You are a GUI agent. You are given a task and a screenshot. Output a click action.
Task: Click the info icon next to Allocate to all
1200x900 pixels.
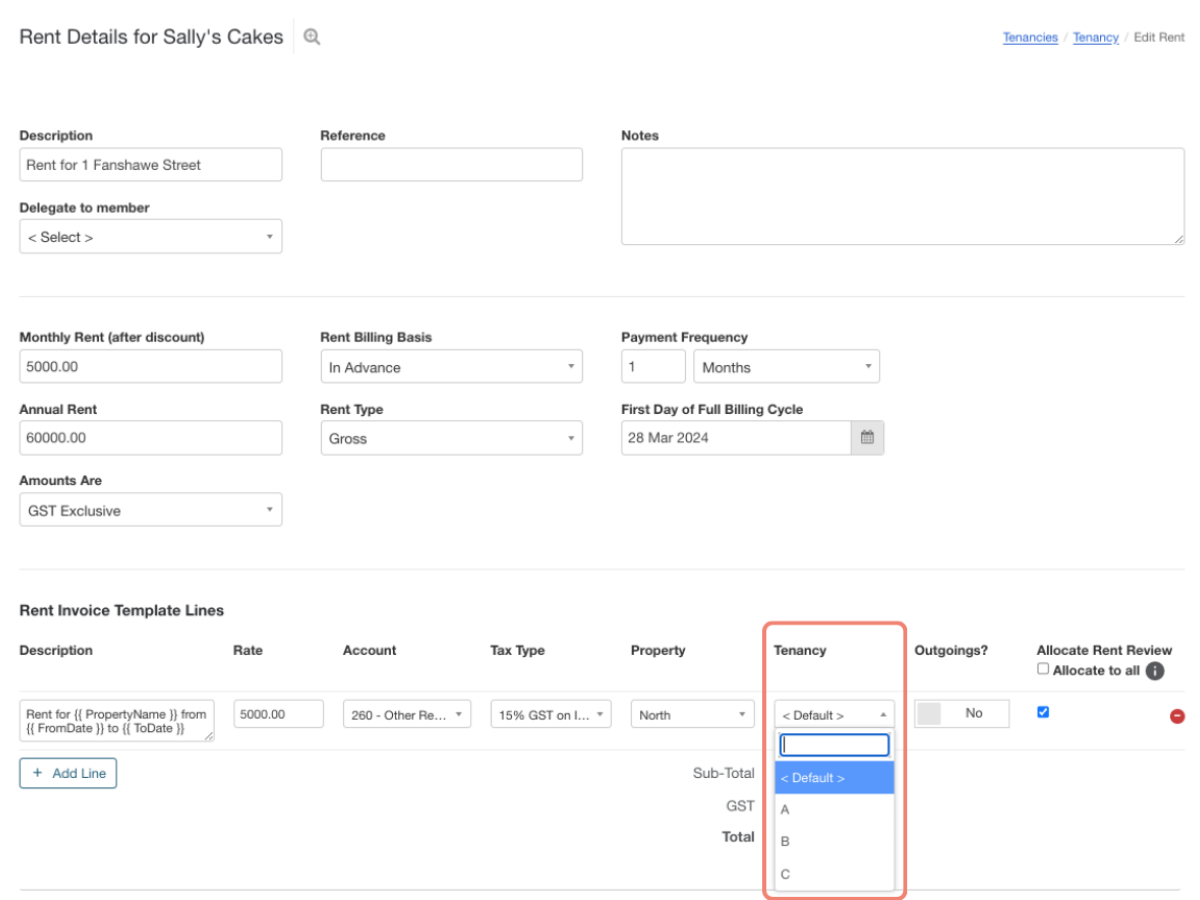point(1155,671)
